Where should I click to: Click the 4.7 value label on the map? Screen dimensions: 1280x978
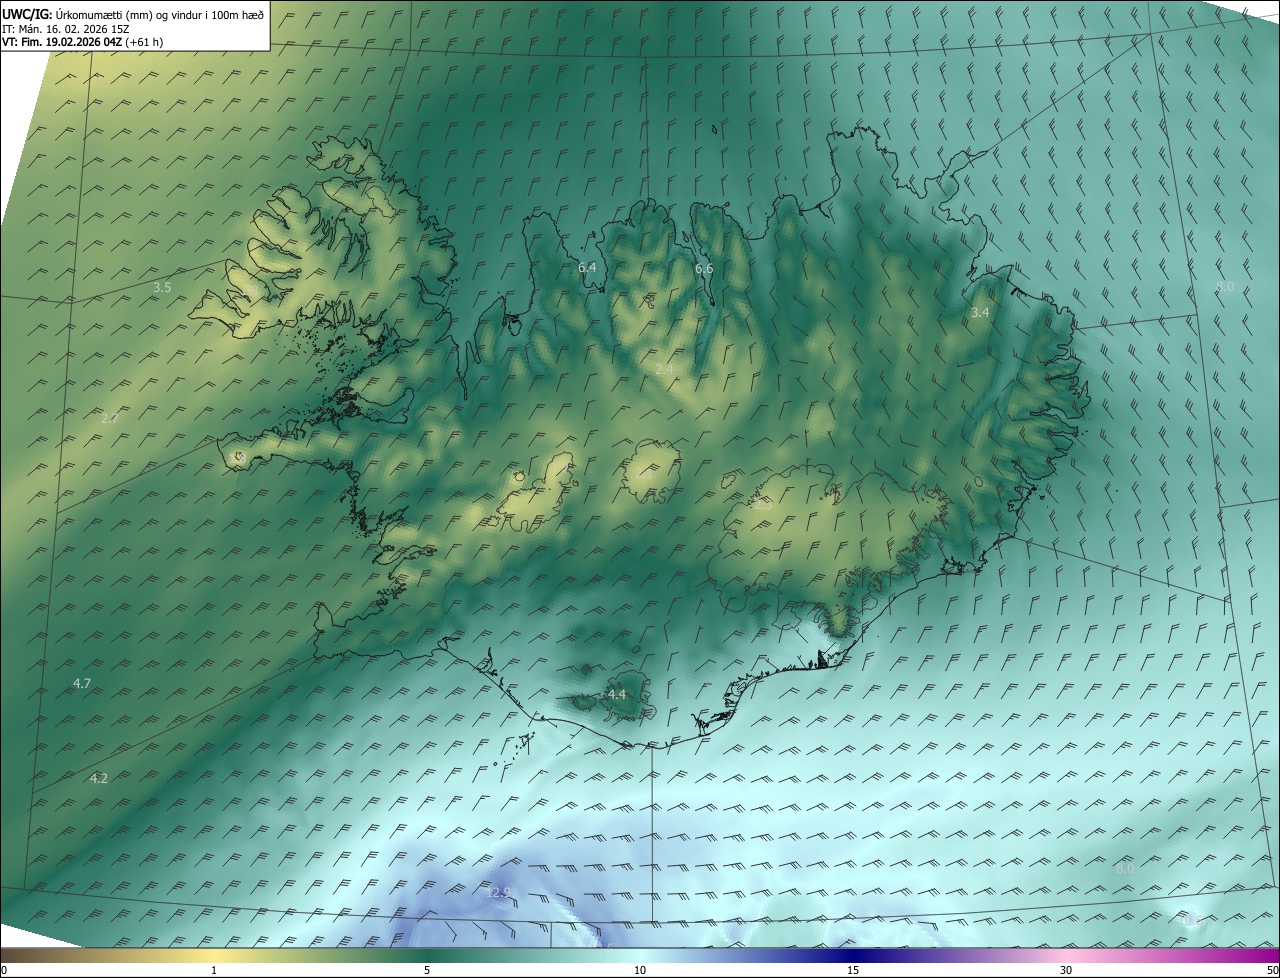point(82,684)
